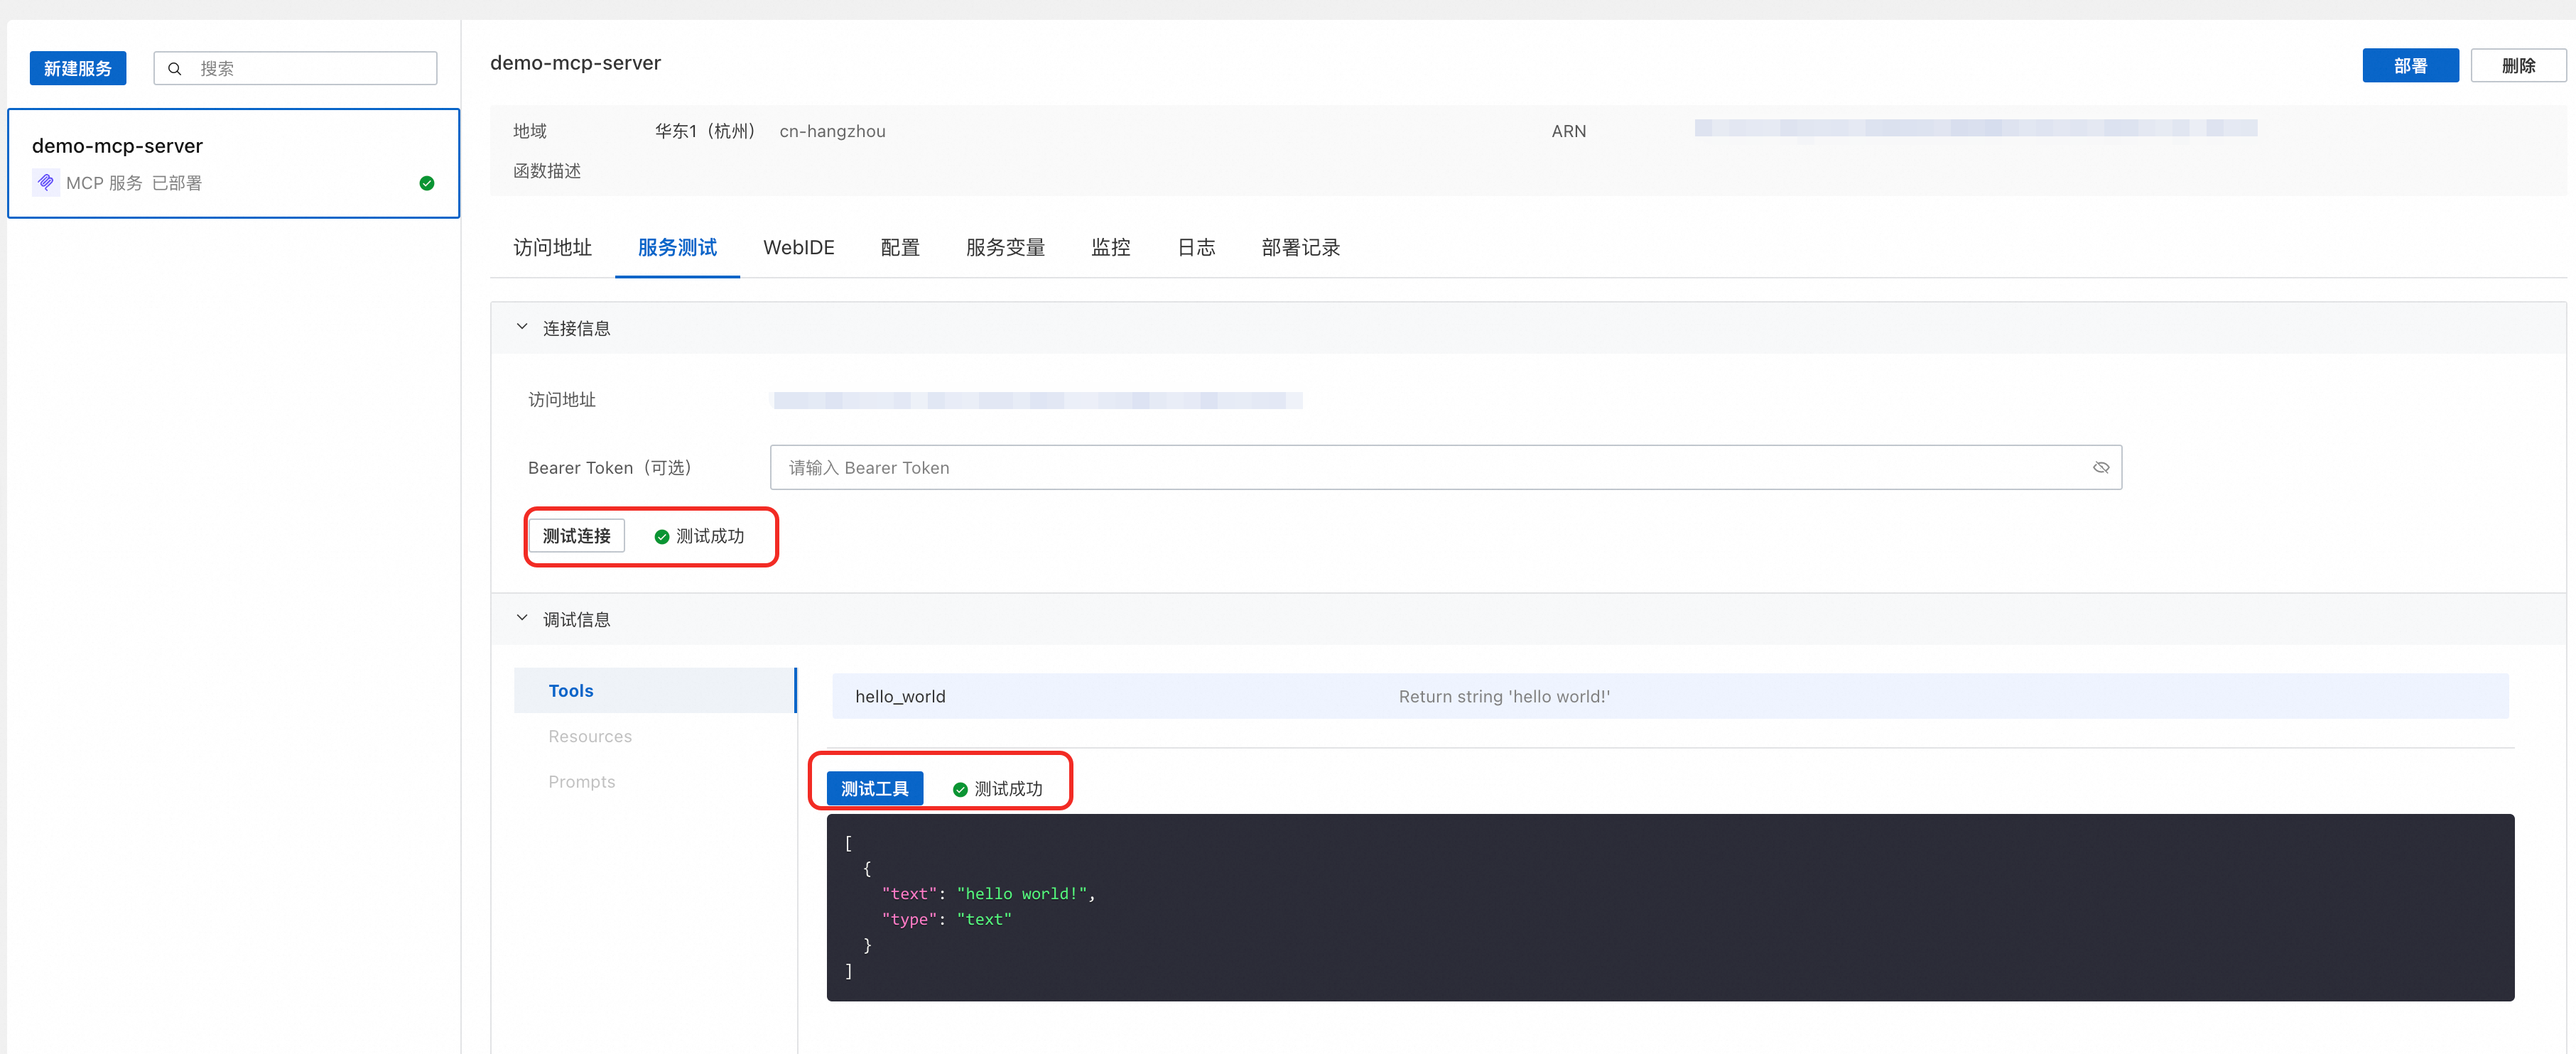Open the 监控 tab
This screenshot has width=2576, height=1054.
point(1110,248)
